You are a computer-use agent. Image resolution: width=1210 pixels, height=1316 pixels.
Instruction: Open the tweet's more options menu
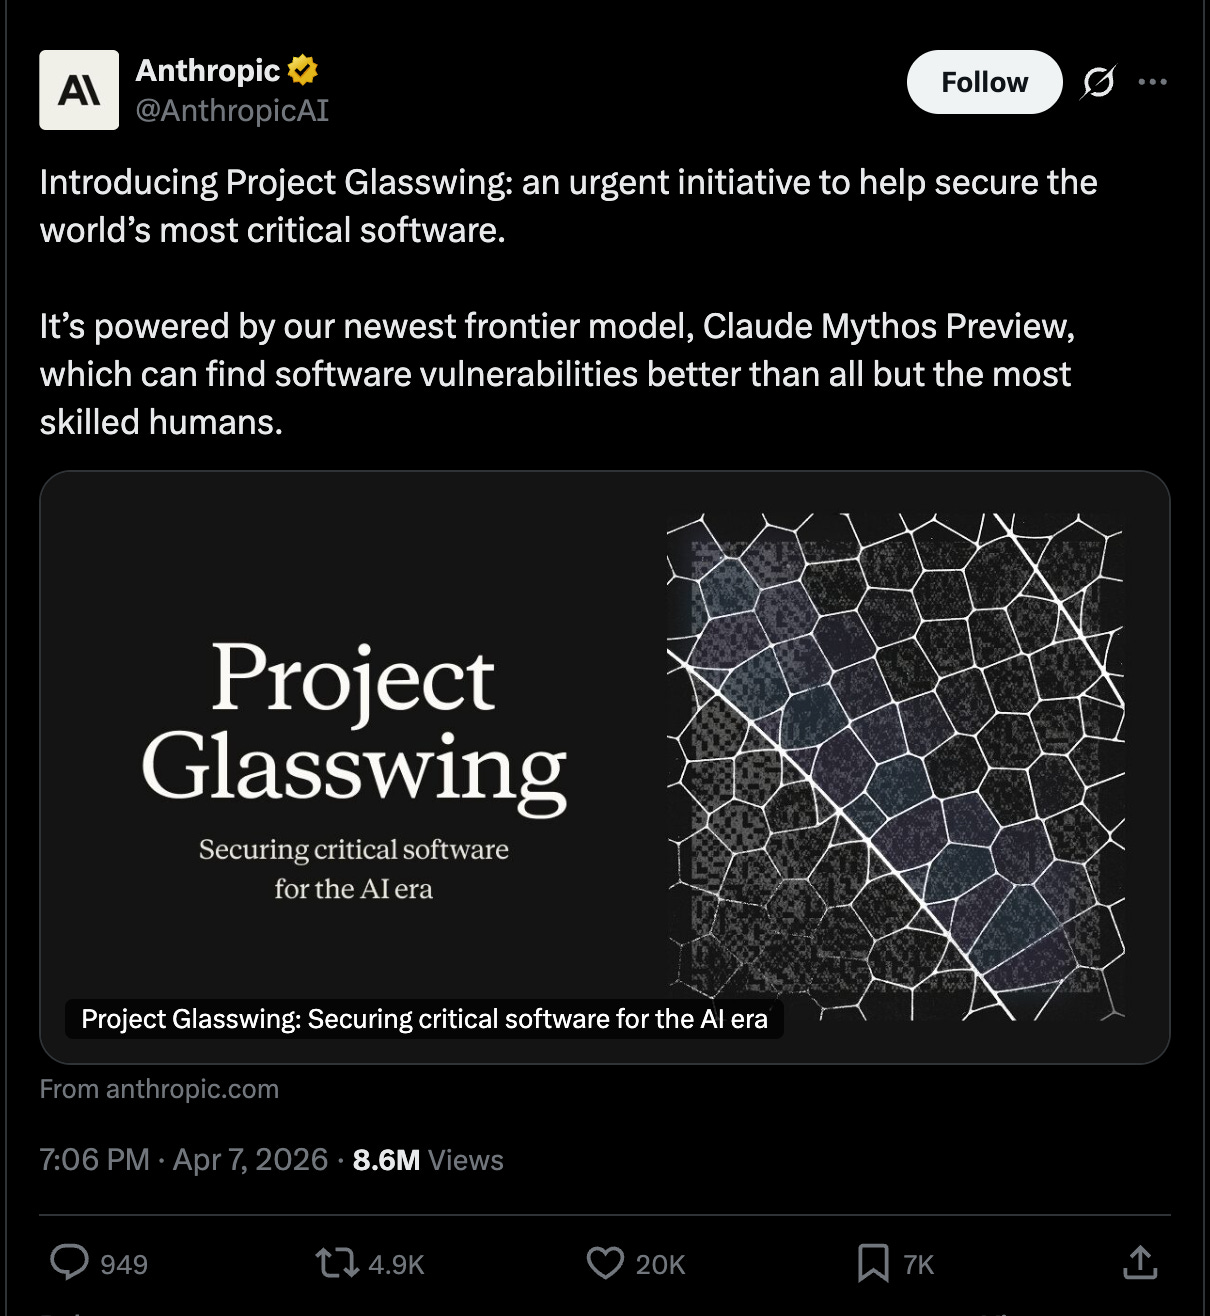pos(1152,83)
